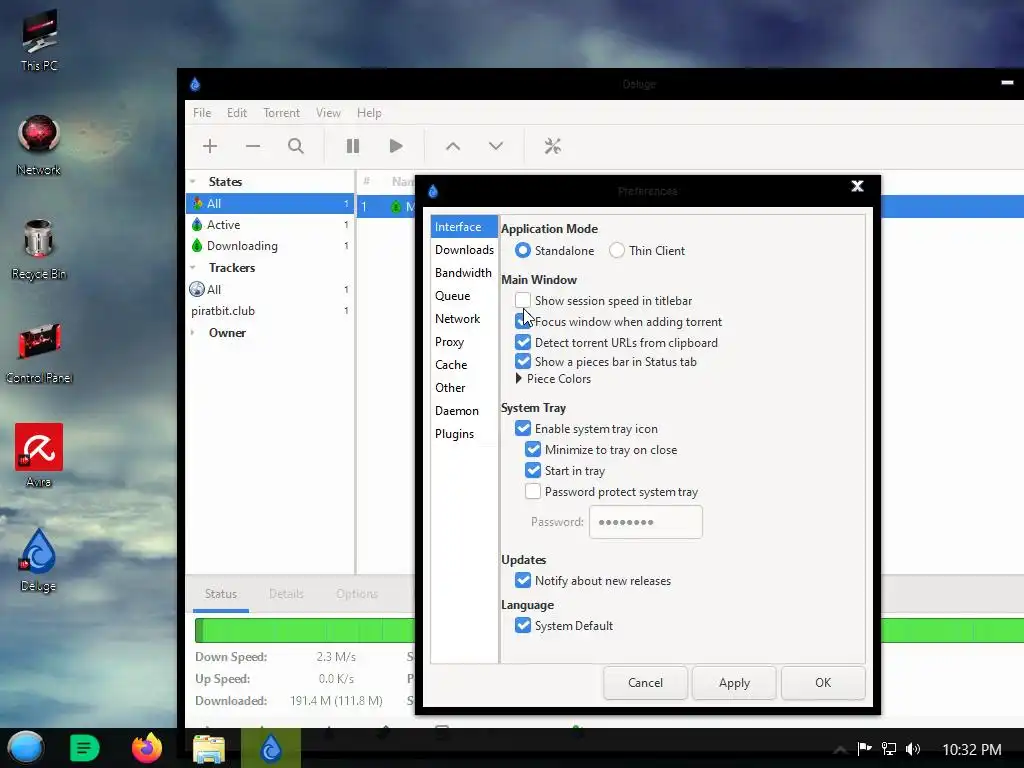Click Cancel in Preferences dialog
The image size is (1024, 768).
(x=645, y=682)
